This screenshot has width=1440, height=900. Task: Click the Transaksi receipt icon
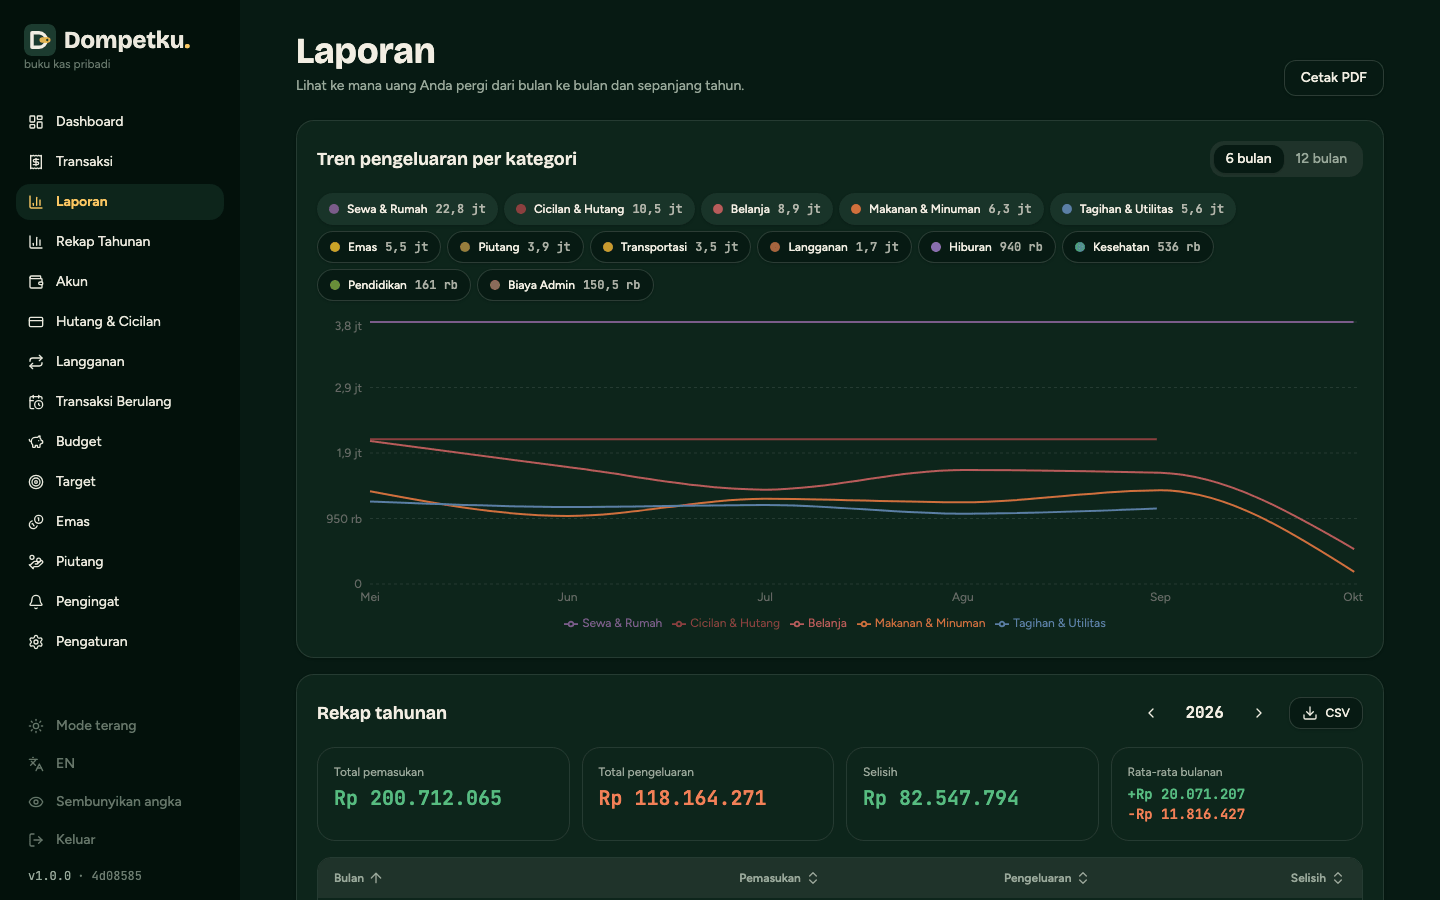point(36,162)
